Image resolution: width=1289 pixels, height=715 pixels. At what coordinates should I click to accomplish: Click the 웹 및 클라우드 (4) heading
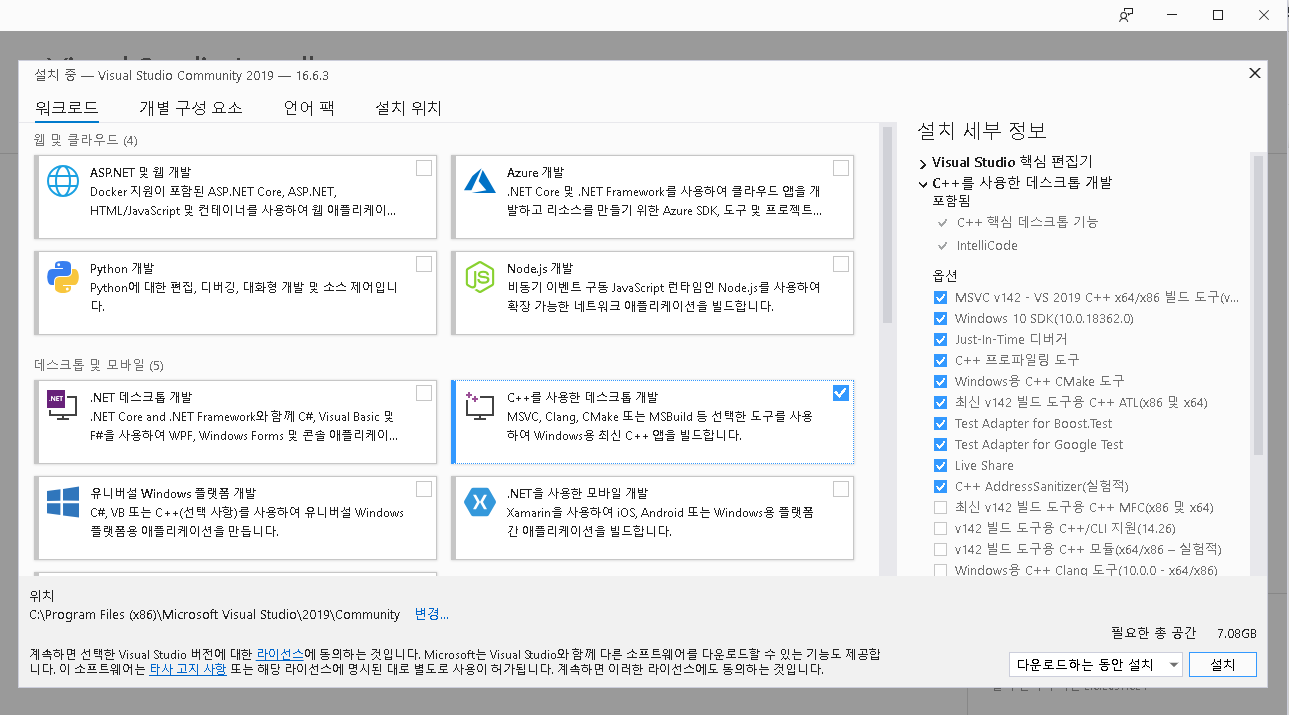(86, 139)
